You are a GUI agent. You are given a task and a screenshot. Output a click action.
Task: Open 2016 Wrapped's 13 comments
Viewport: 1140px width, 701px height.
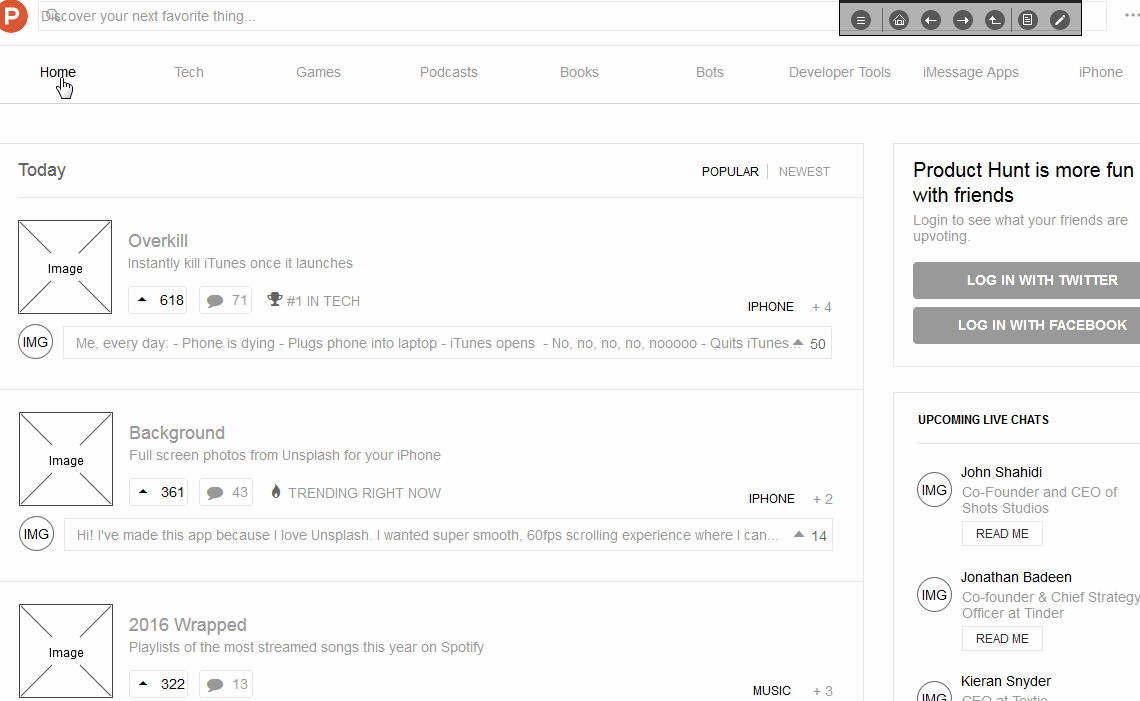click(x=226, y=684)
